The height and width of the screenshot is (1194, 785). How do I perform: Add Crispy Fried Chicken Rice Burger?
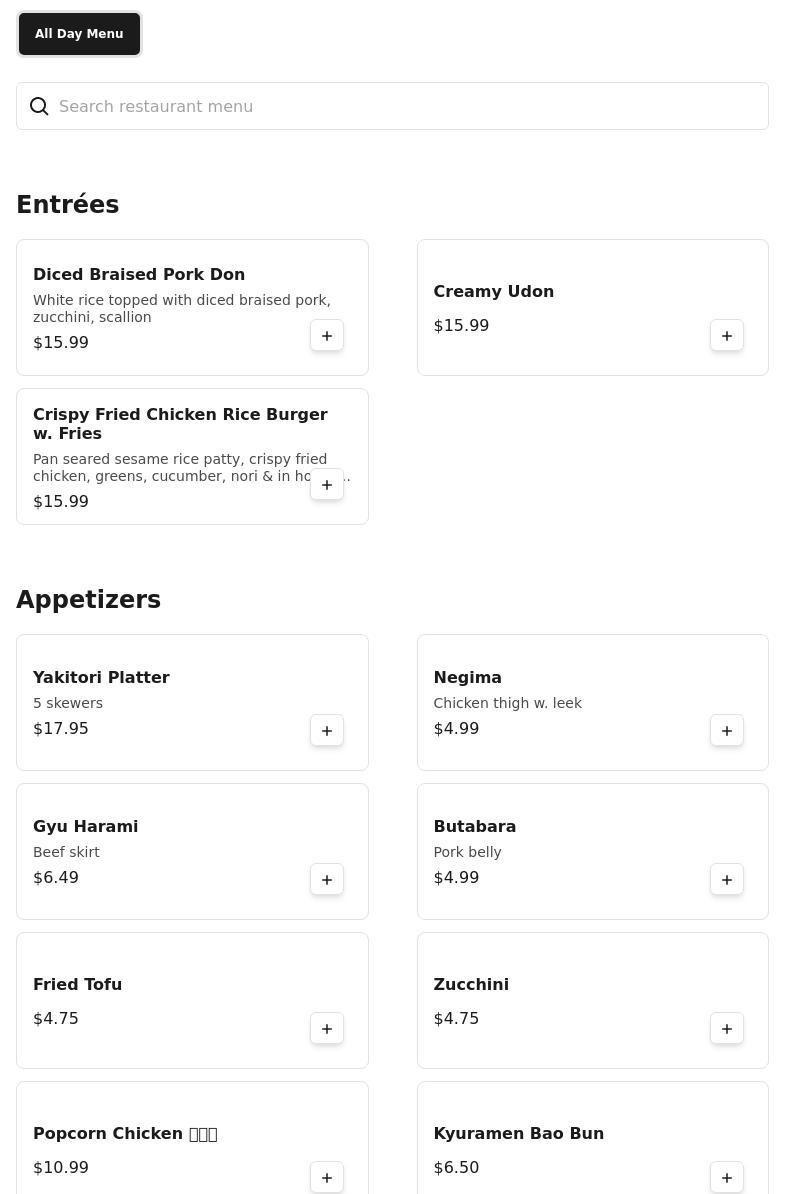click(327, 485)
